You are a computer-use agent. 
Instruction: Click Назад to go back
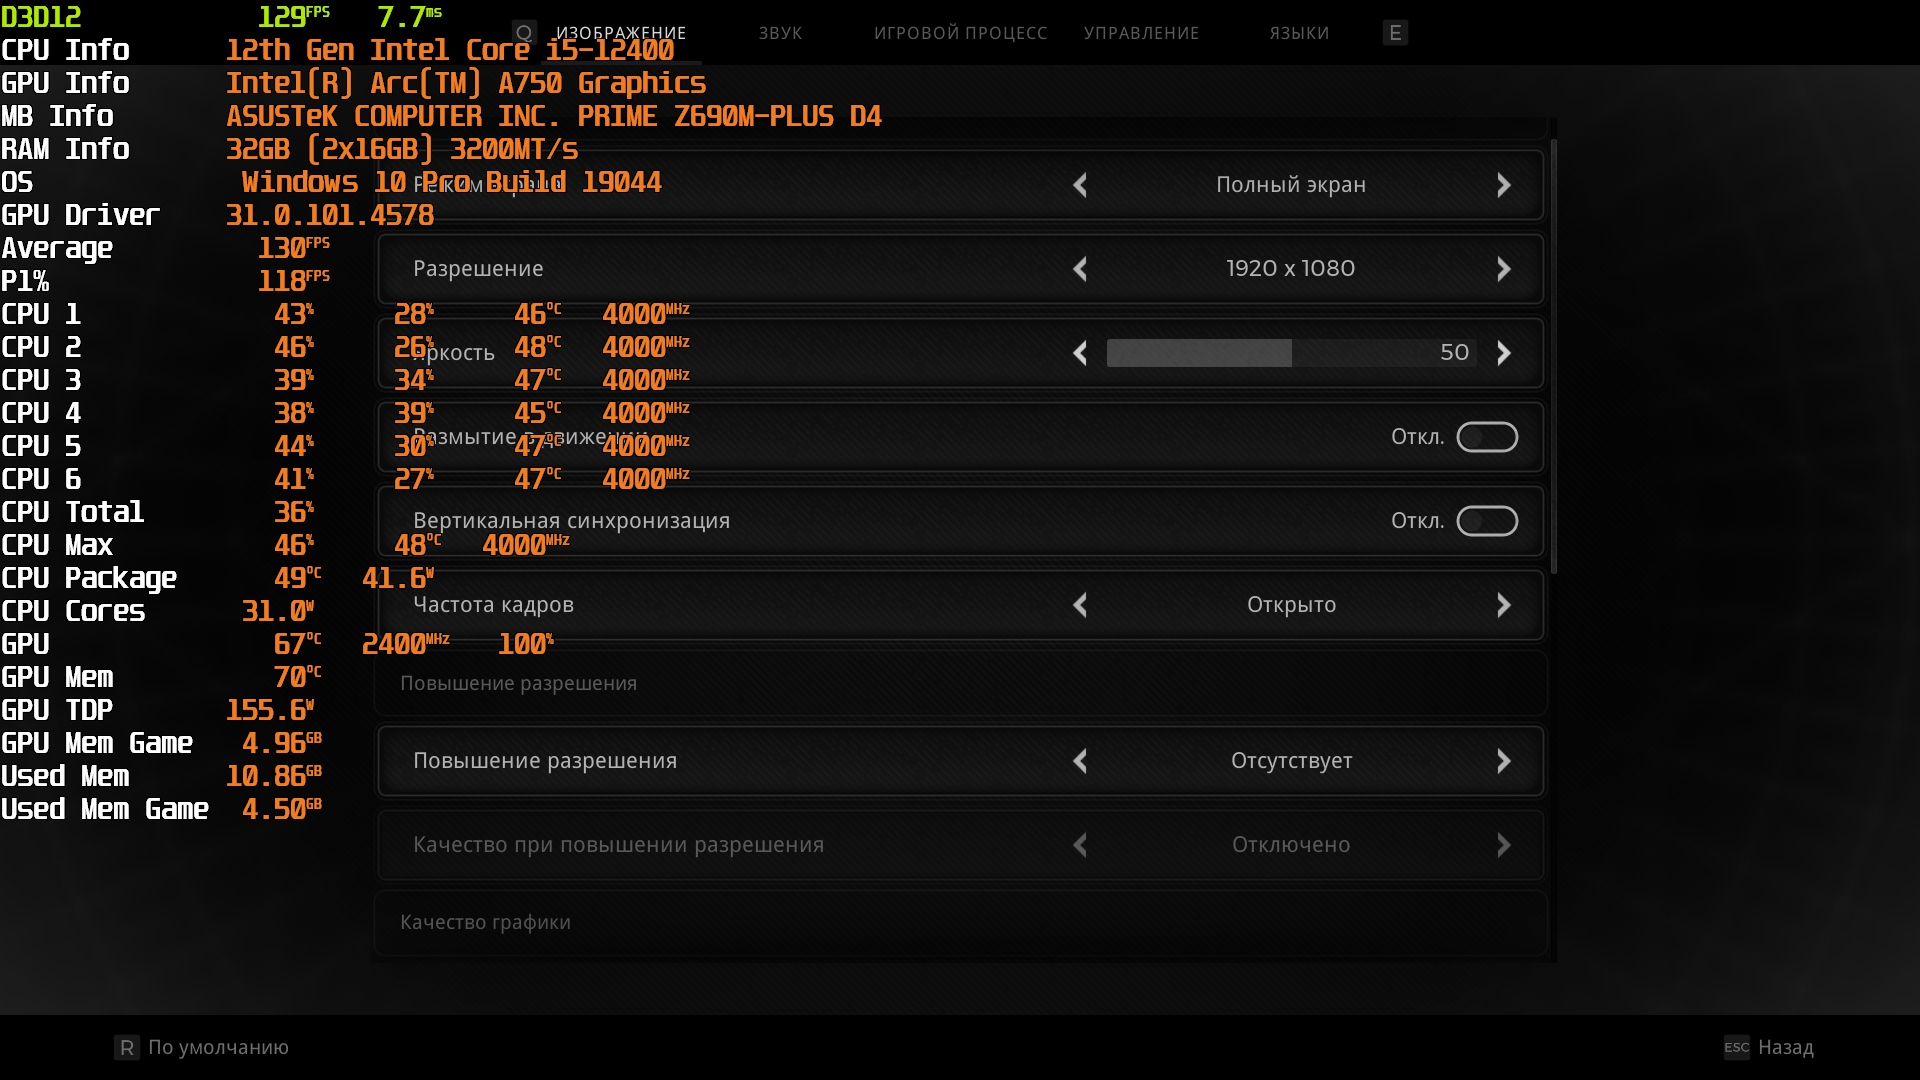click(x=1785, y=1047)
